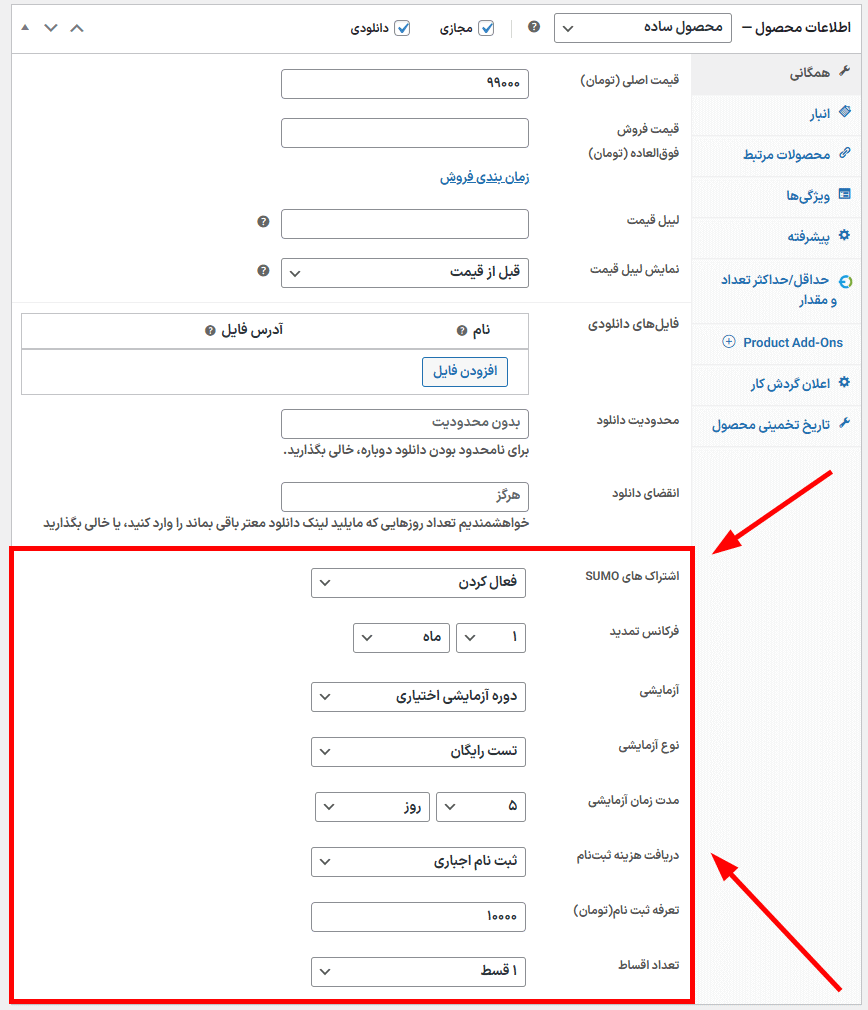Click the tag icon beside انبار tab
This screenshot has width=868, height=1010.
845,111
